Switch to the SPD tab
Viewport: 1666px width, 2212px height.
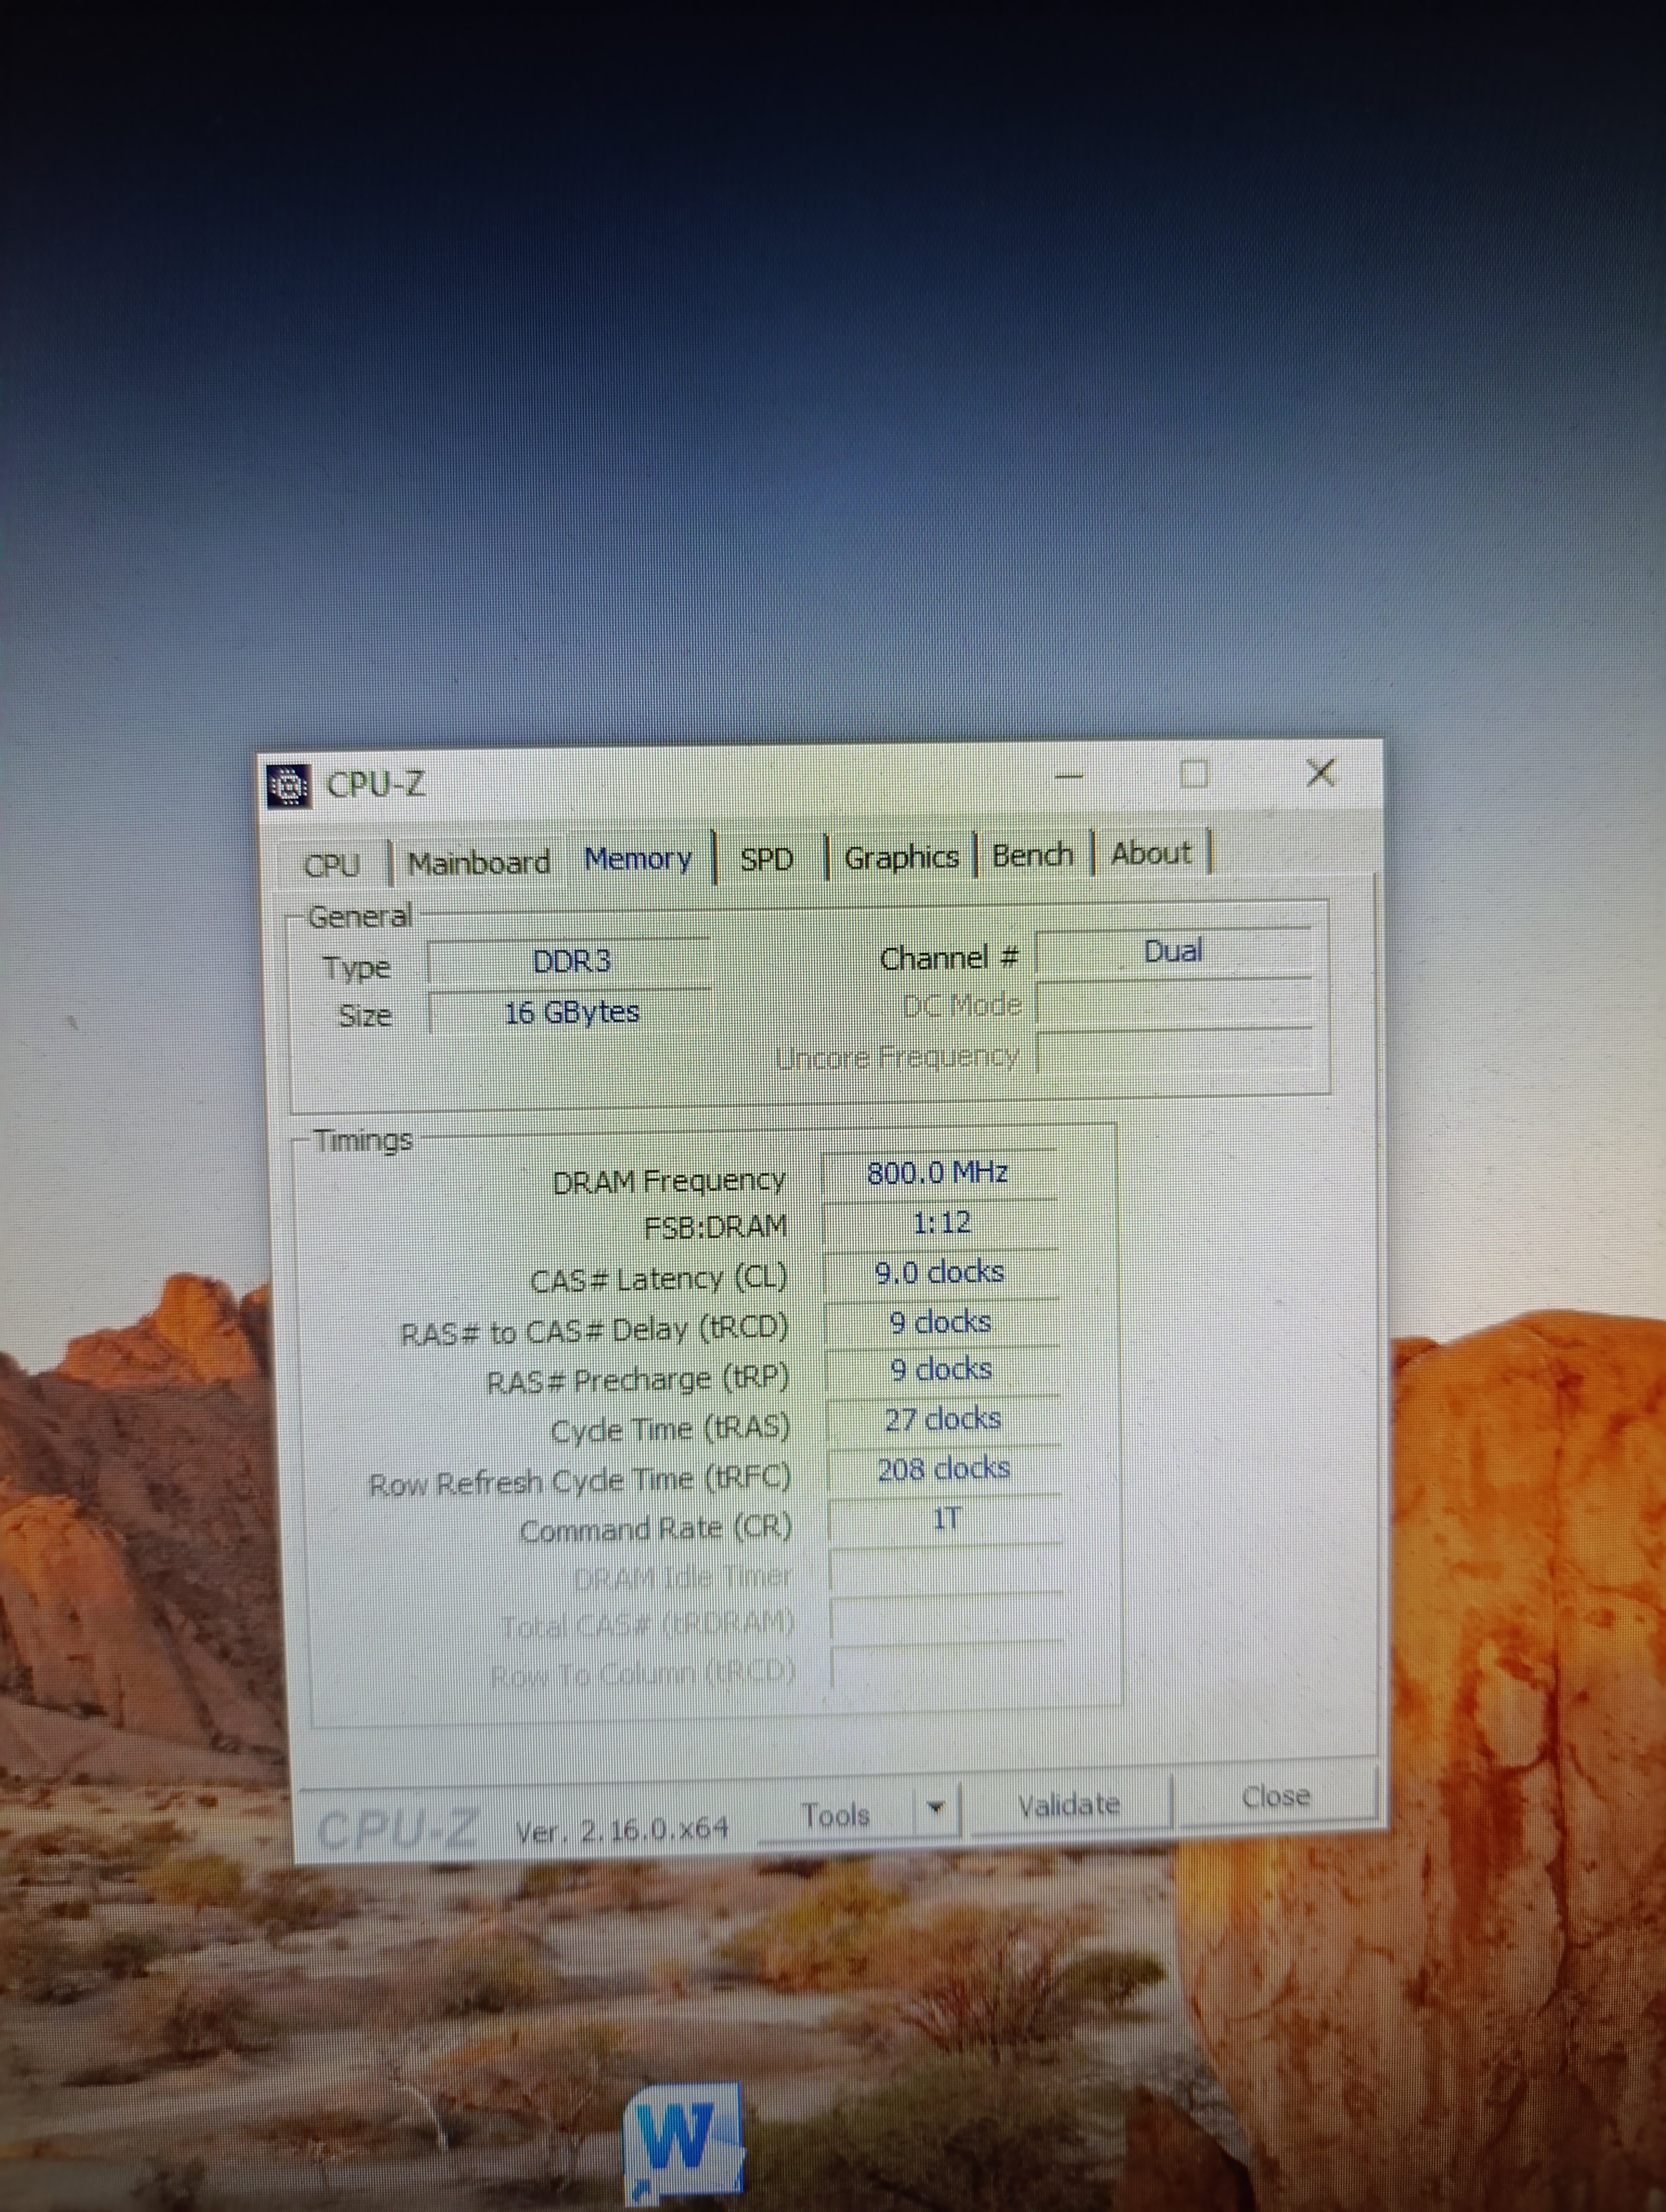[x=766, y=859]
